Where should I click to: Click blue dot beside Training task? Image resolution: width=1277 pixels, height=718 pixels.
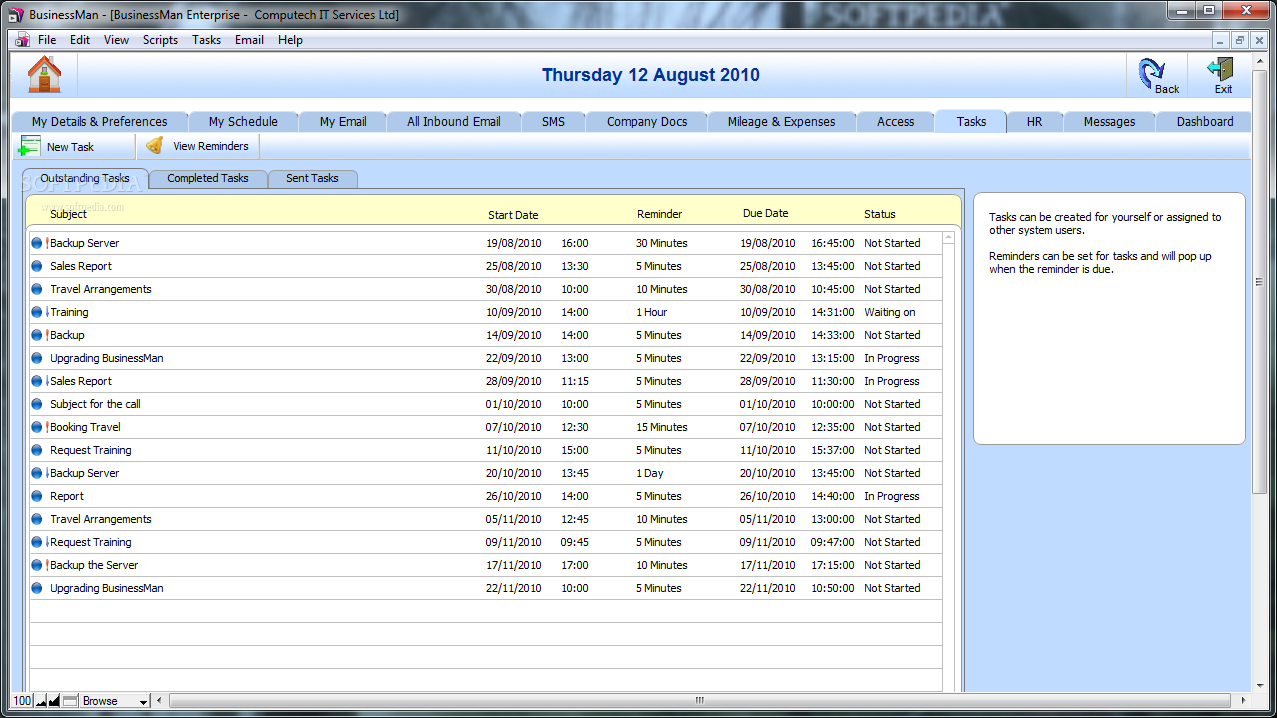click(x=37, y=312)
